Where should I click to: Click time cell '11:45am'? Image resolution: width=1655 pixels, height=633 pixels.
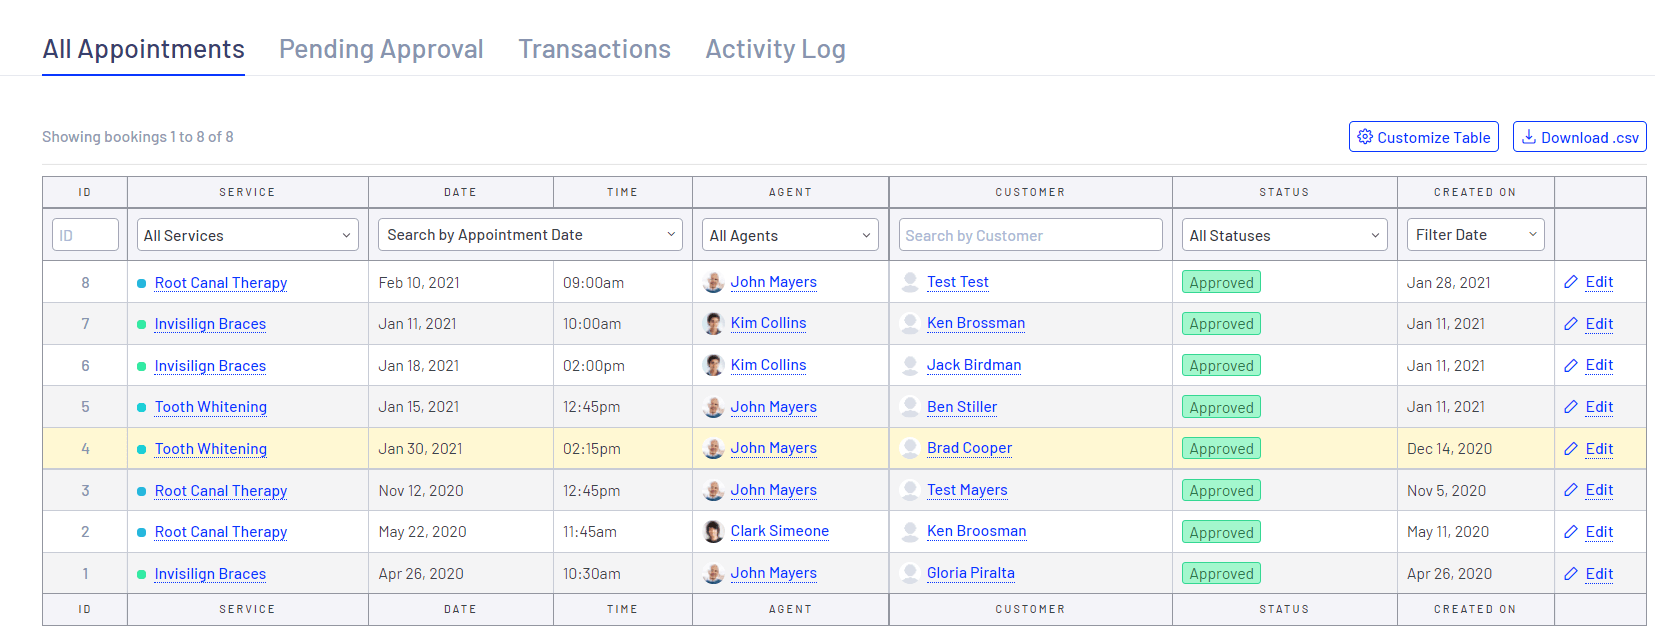click(590, 532)
